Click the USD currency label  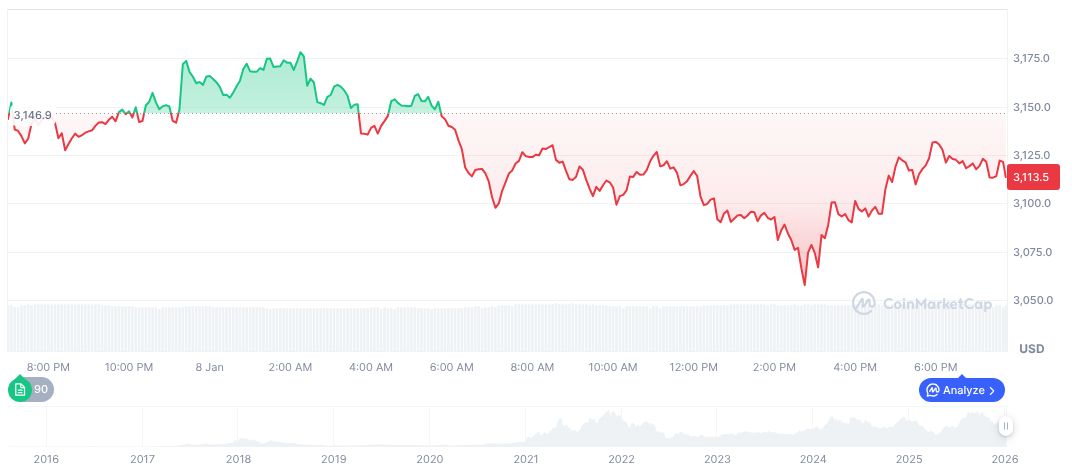[x=1031, y=349]
